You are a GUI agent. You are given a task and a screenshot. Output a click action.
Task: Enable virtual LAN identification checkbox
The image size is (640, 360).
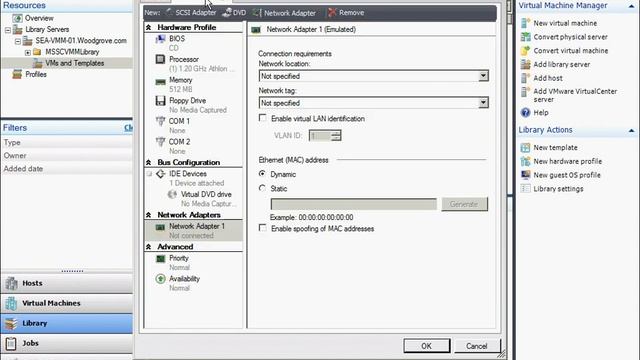263,118
